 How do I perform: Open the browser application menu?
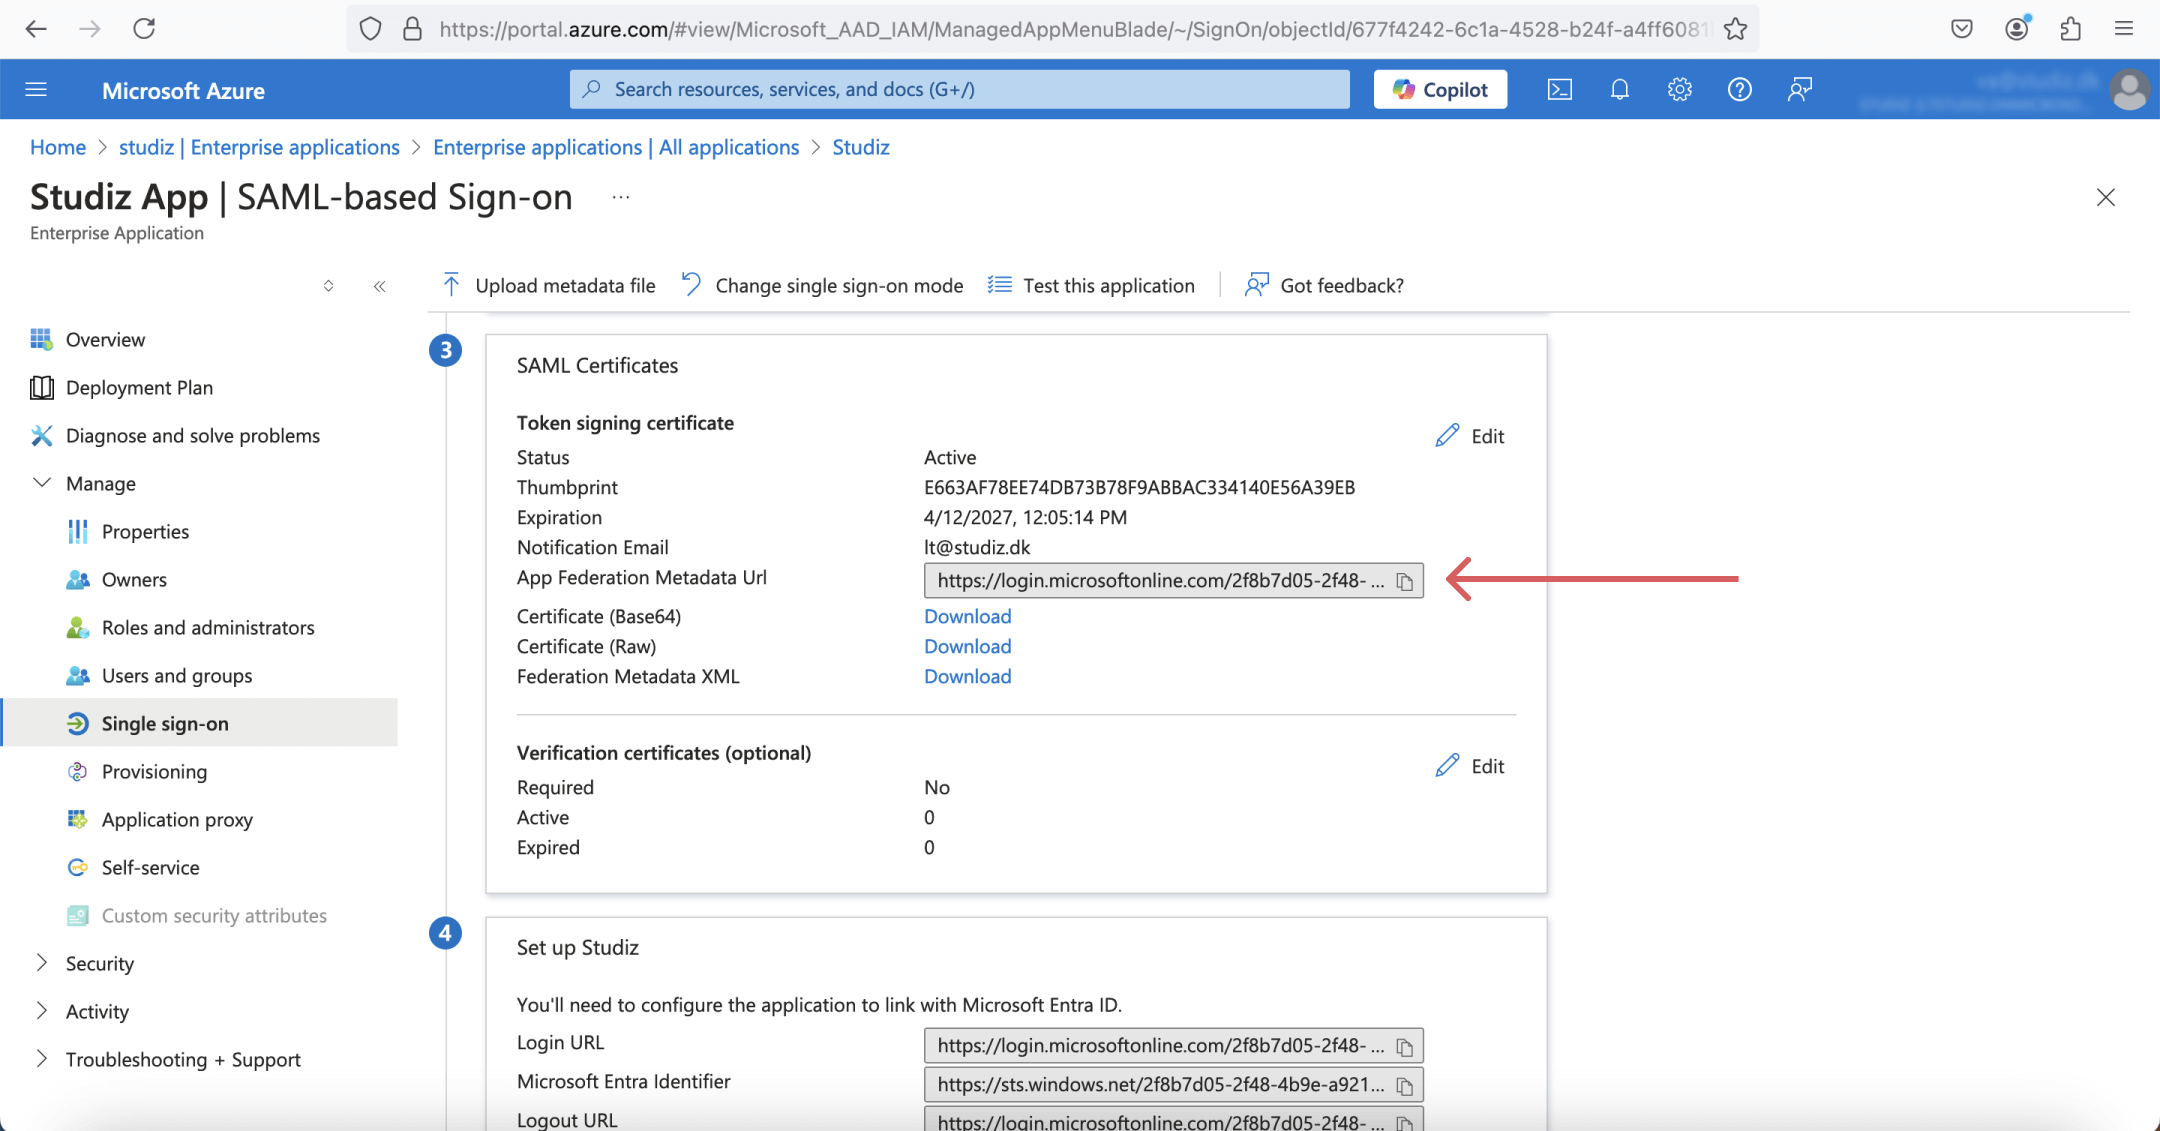(2124, 29)
